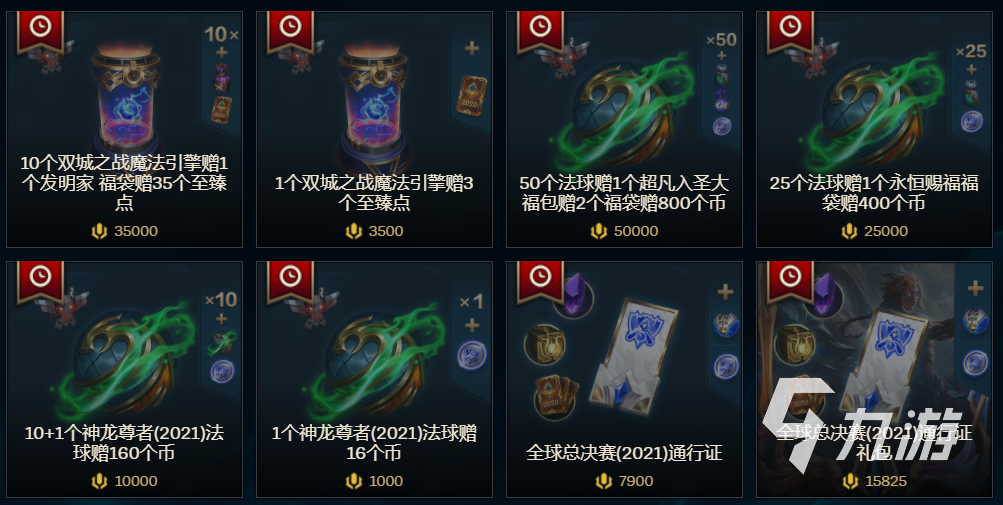The height and width of the screenshot is (505, 1003).
Task: Click the blue coin icon in the 25000 bundle sidebar
Action: pyautogui.click(x=971, y=120)
